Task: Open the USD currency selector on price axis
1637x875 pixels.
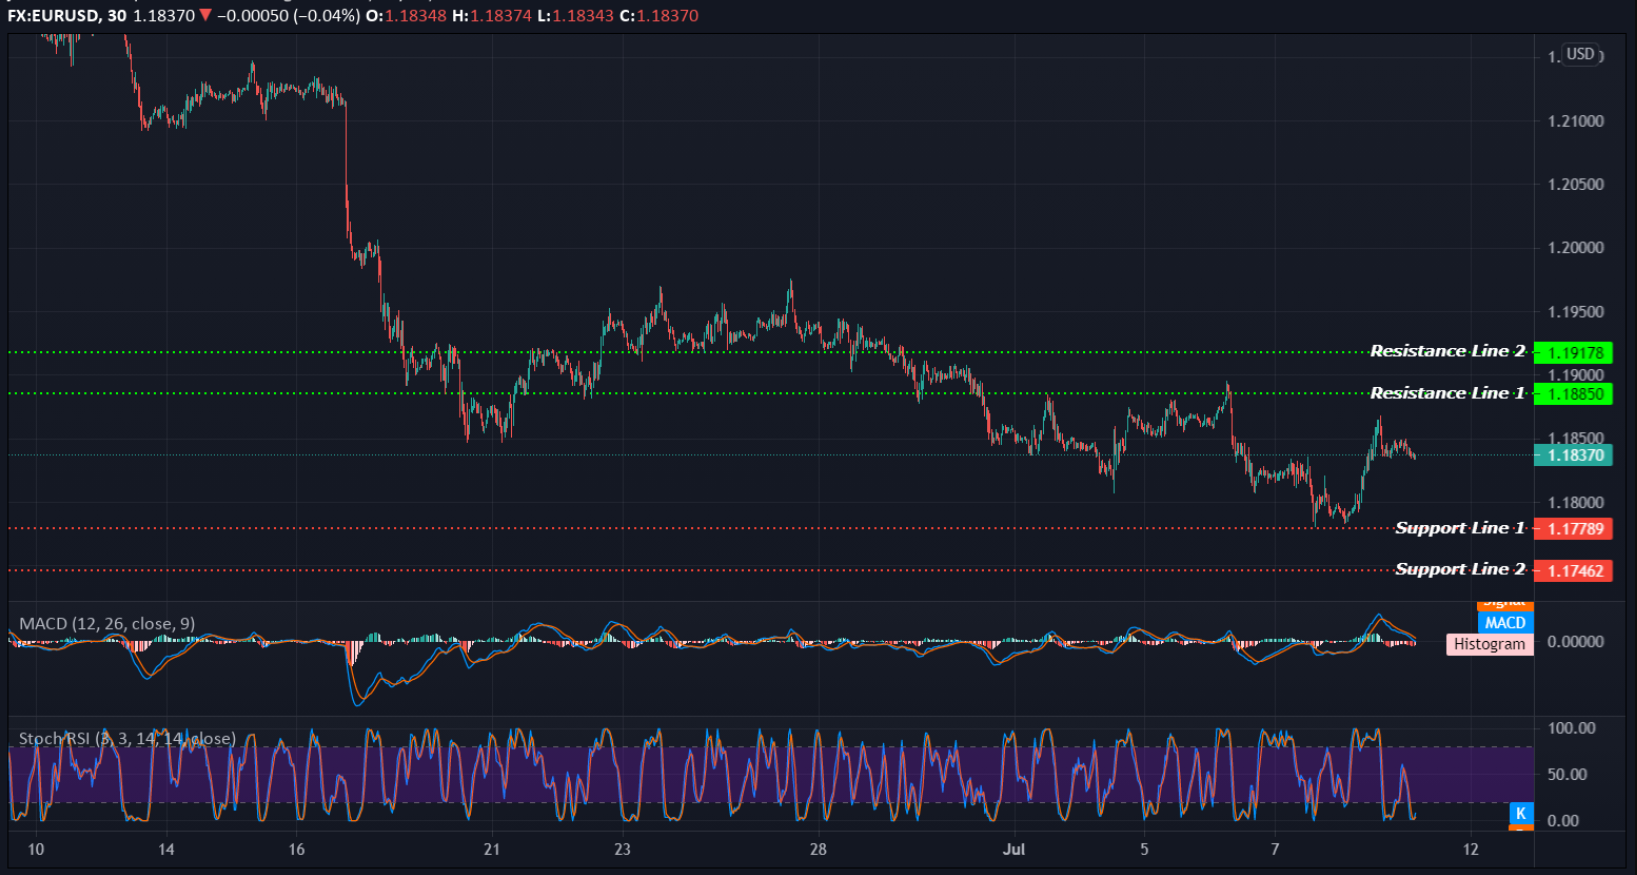Action: 1581,54
